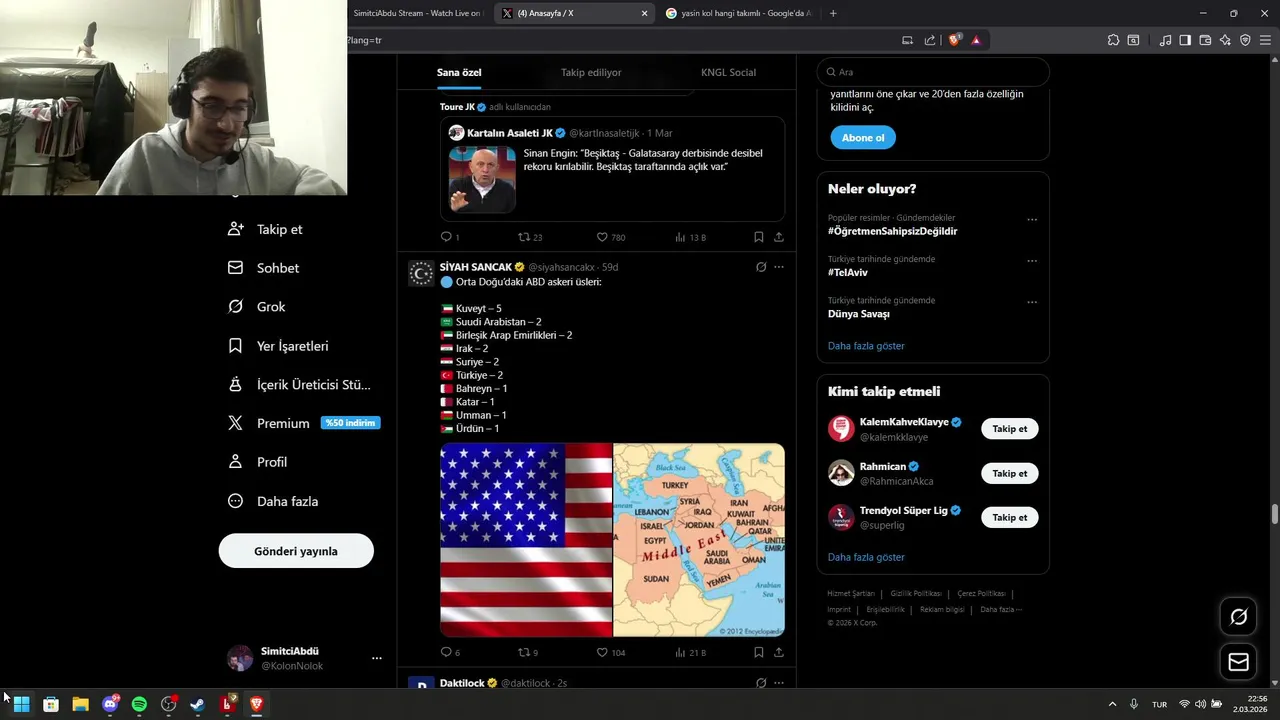Open Grok from the left sidebar
Screen dimensions: 1280x720
tap(257, 307)
